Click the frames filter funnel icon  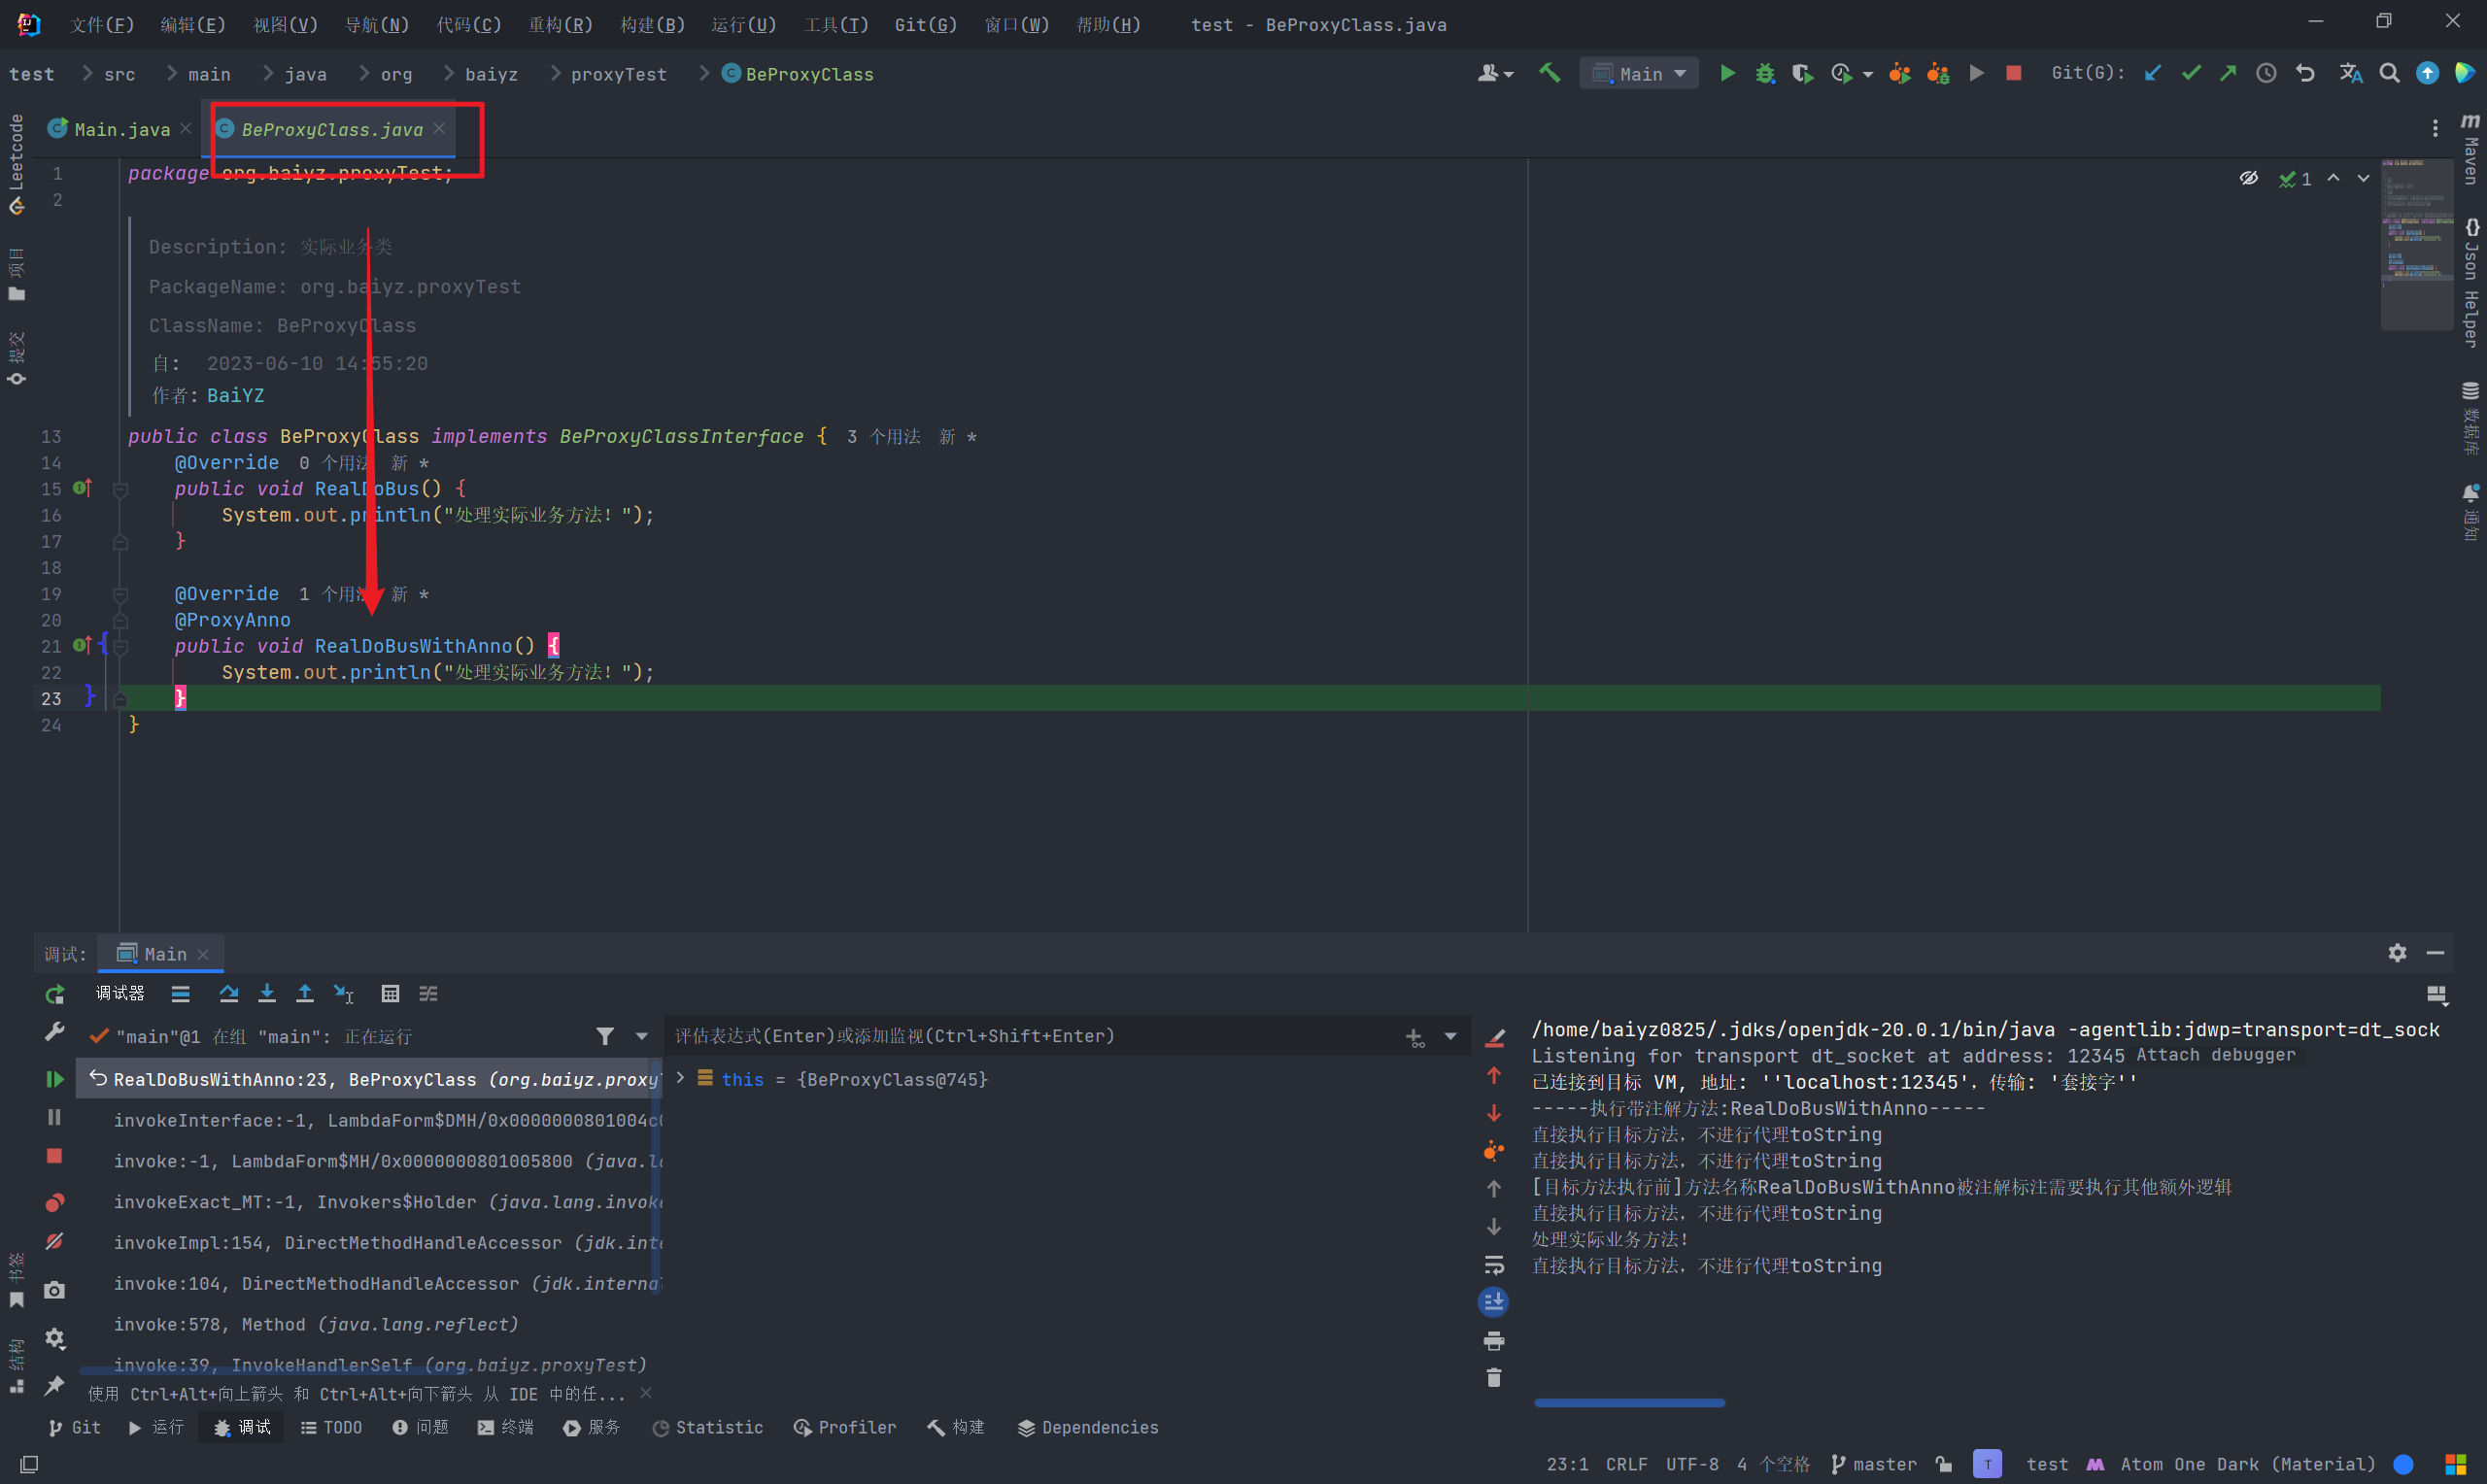point(605,1036)
